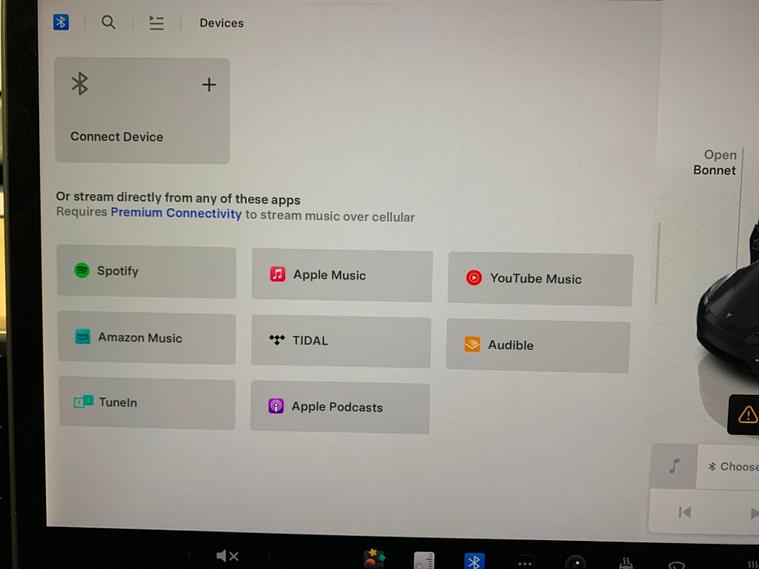The image size is (759, 569).
Task: Tap the Choose media source label
Action: tap(733, 466)
